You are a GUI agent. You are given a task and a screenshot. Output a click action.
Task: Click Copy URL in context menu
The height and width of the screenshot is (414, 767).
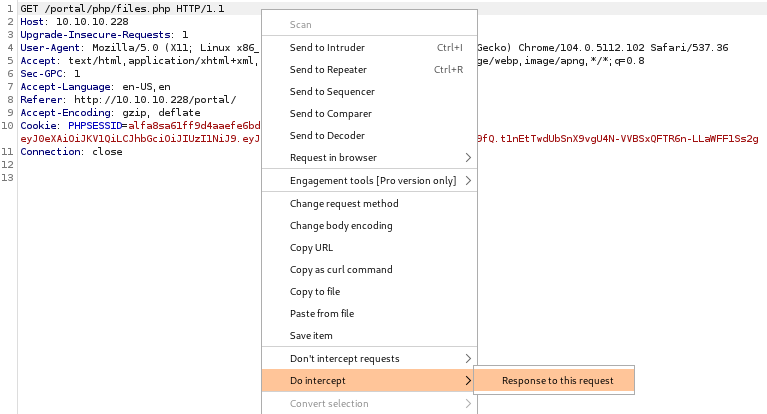tap(311, 248)
